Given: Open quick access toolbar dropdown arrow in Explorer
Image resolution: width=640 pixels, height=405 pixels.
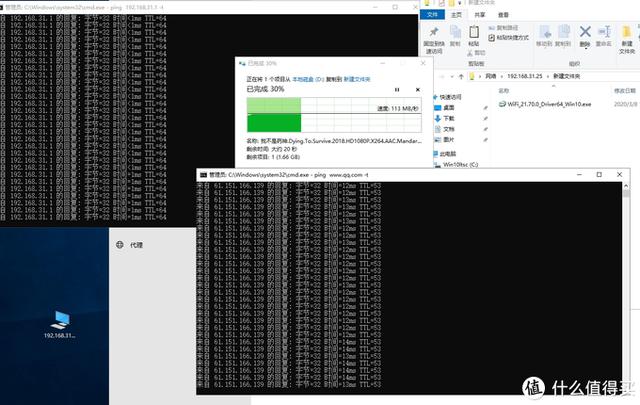Looking at the screenshot, I should [460, 3].
